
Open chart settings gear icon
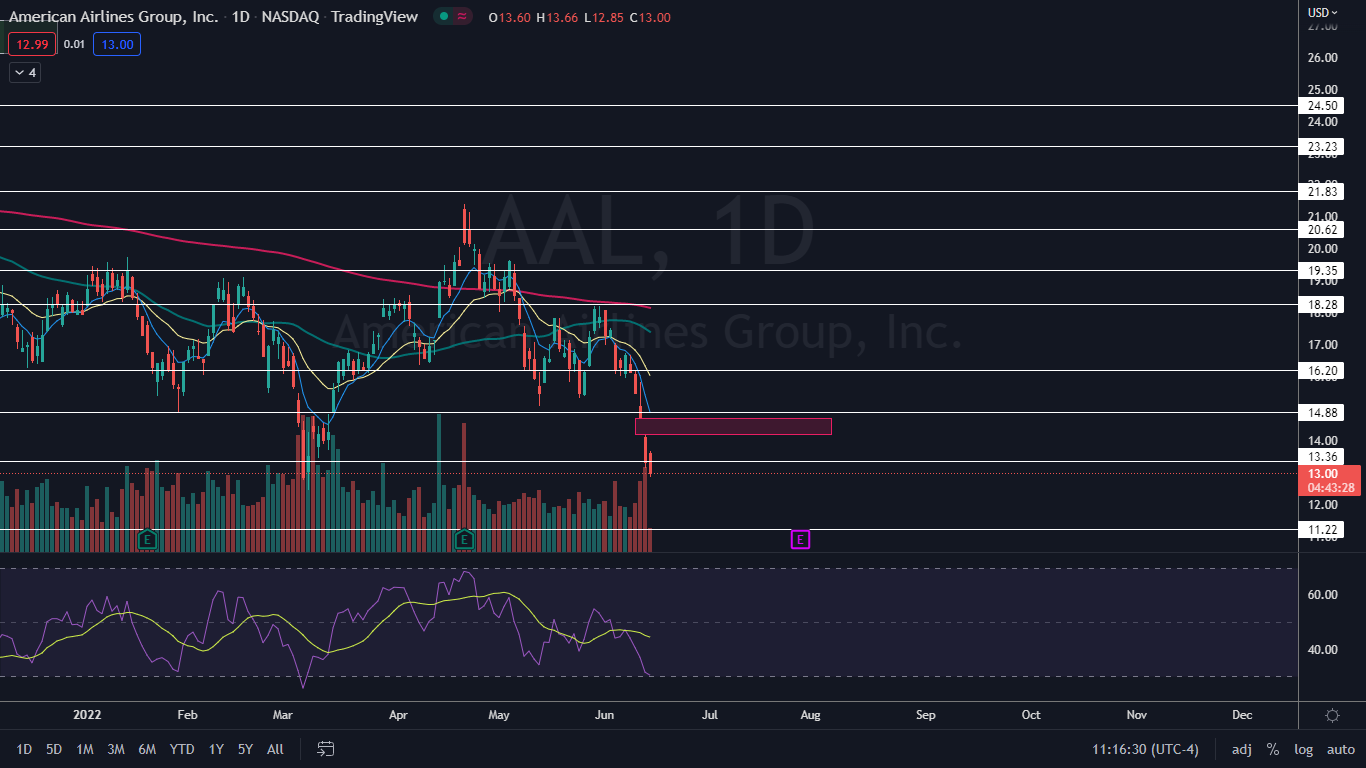(x=1332, y=715)
